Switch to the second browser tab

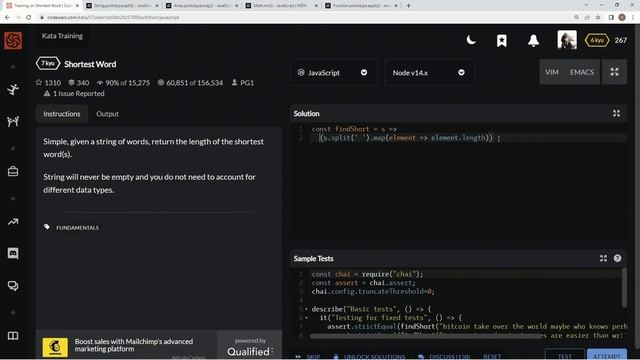tap(121, 6)
